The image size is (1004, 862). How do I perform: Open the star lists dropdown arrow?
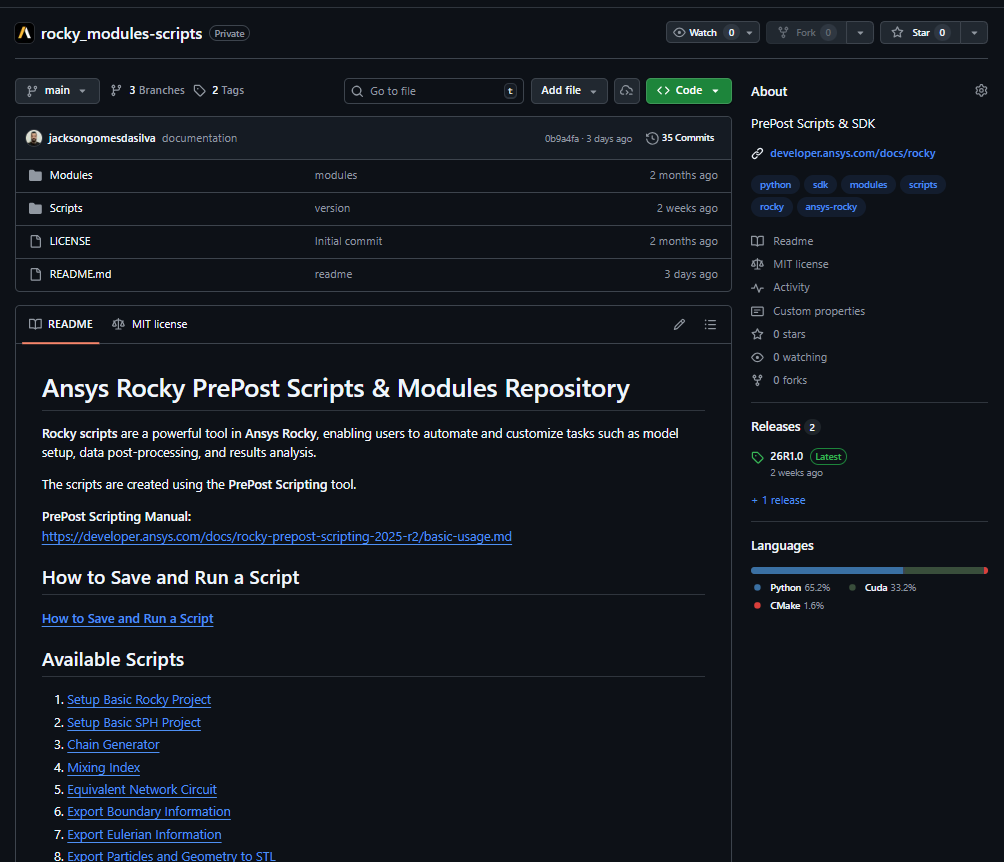pos(974,33)
